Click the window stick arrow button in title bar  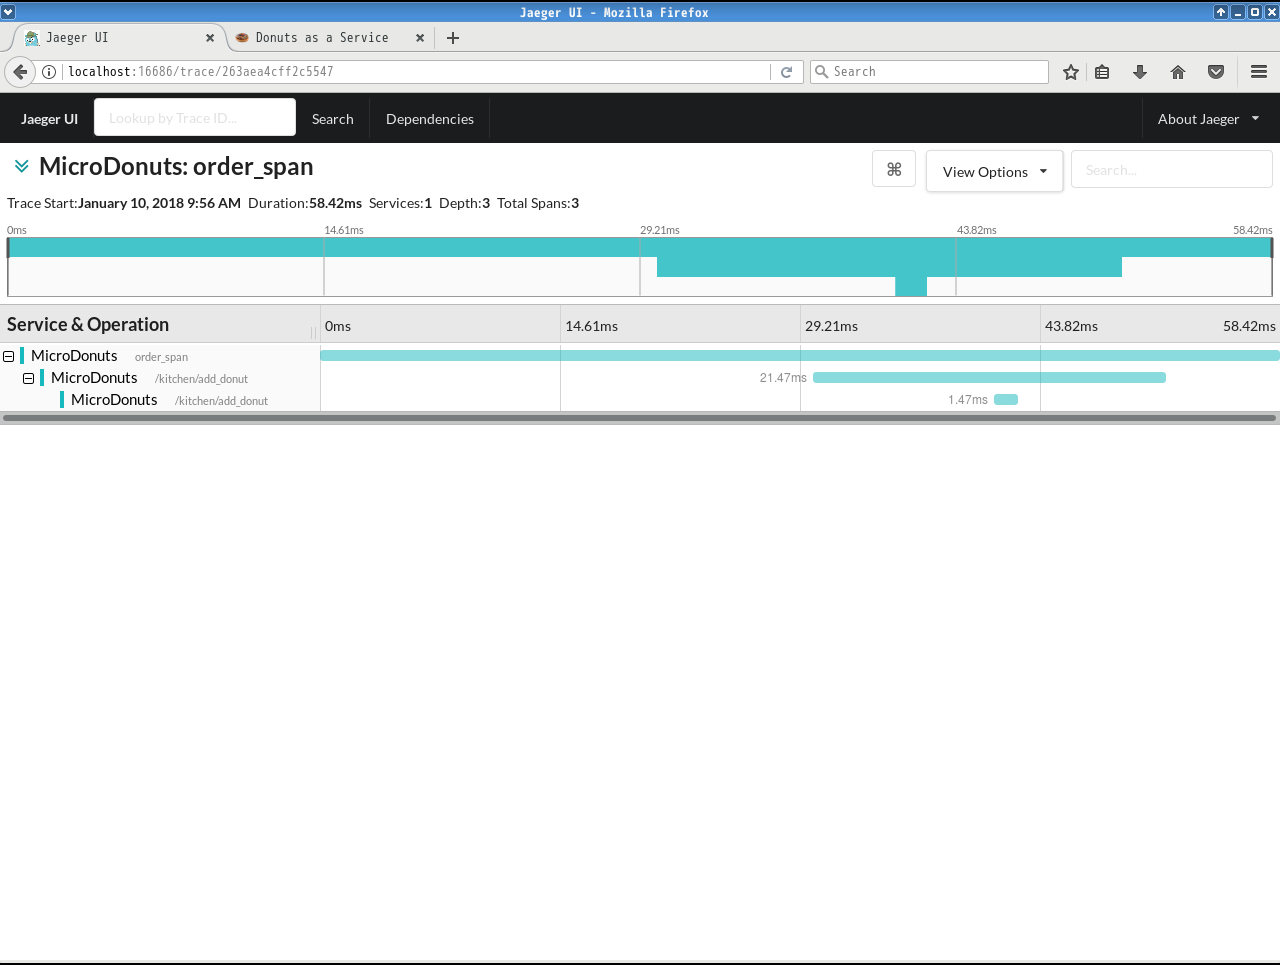[1220, 12]
